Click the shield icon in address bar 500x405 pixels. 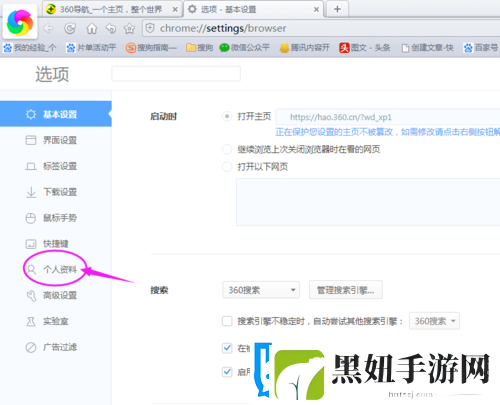click(x=150, y=28)
